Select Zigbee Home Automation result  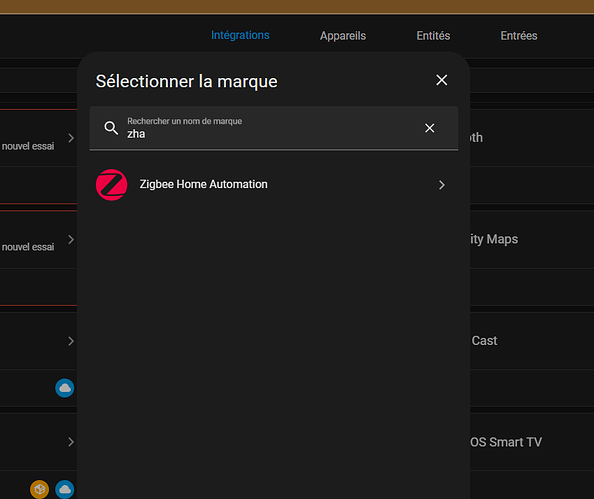[x=274, y=185]
